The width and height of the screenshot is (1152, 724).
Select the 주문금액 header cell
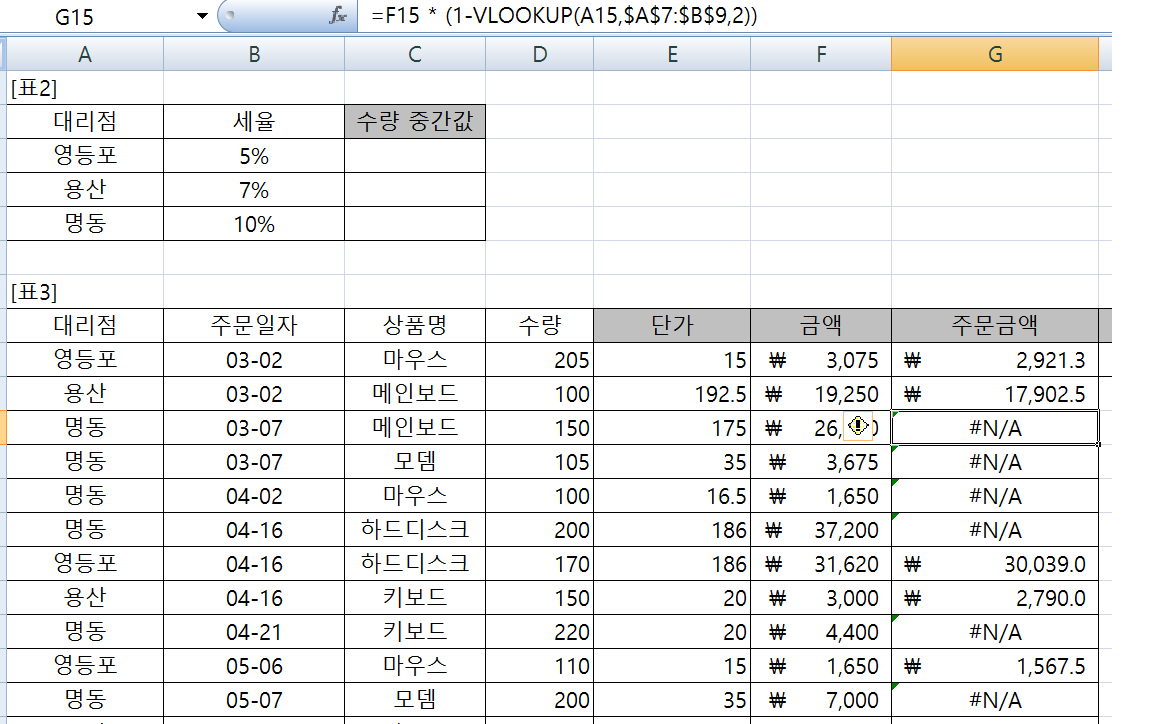click(x=994, y=325)
